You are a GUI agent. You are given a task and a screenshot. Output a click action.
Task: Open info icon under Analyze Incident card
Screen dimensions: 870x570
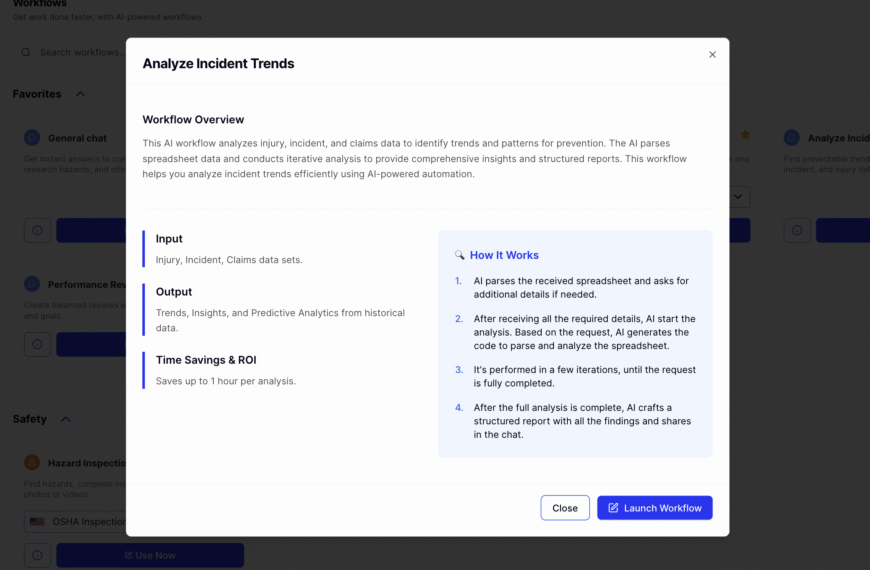797,230
